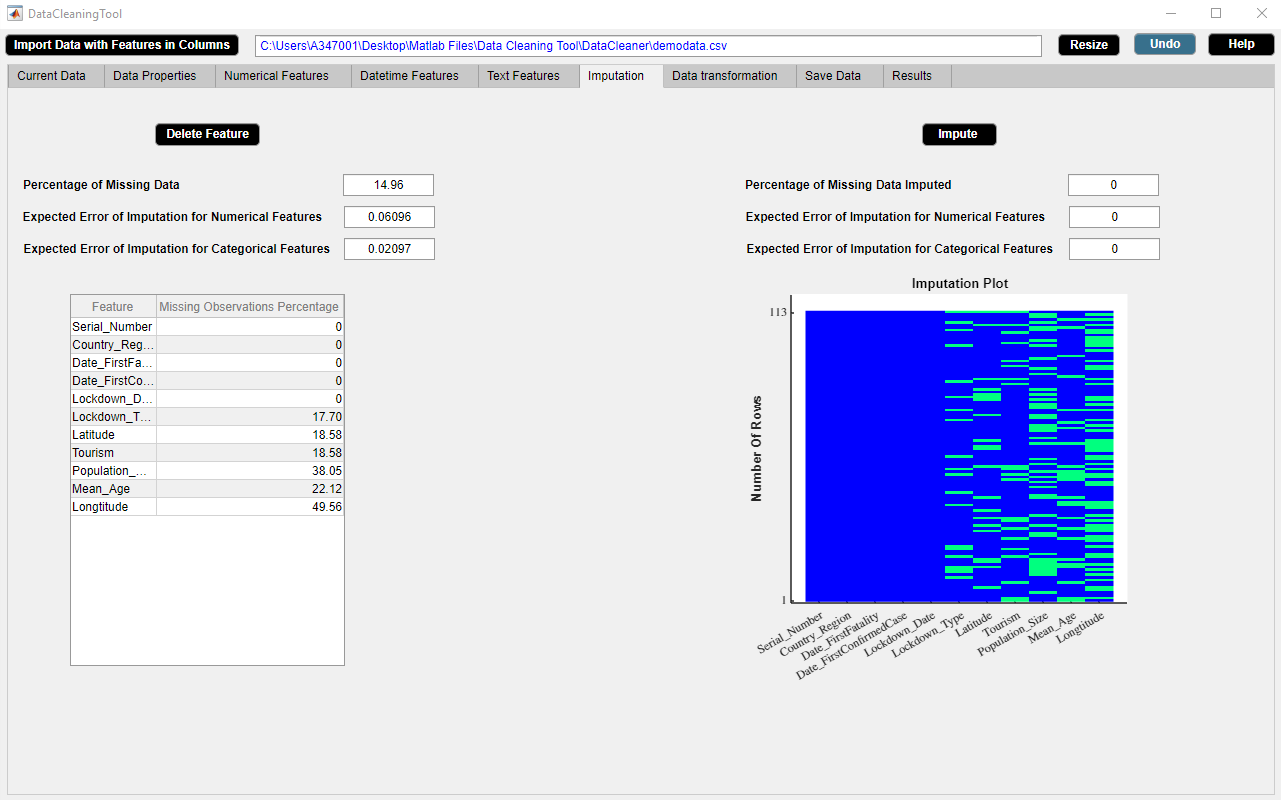Select the Date_FirstCo... feature row
1281x800 pixels.
coord(207,381)
